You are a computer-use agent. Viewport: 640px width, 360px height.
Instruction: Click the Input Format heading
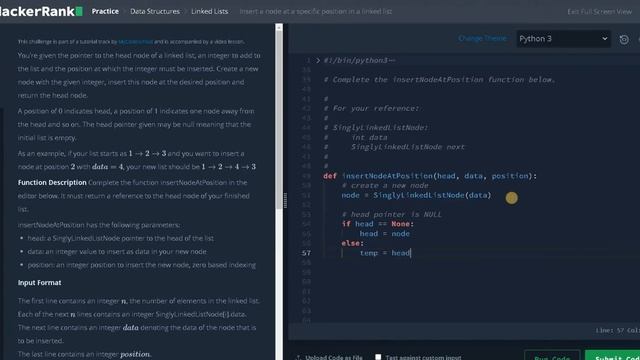(39, 282)
